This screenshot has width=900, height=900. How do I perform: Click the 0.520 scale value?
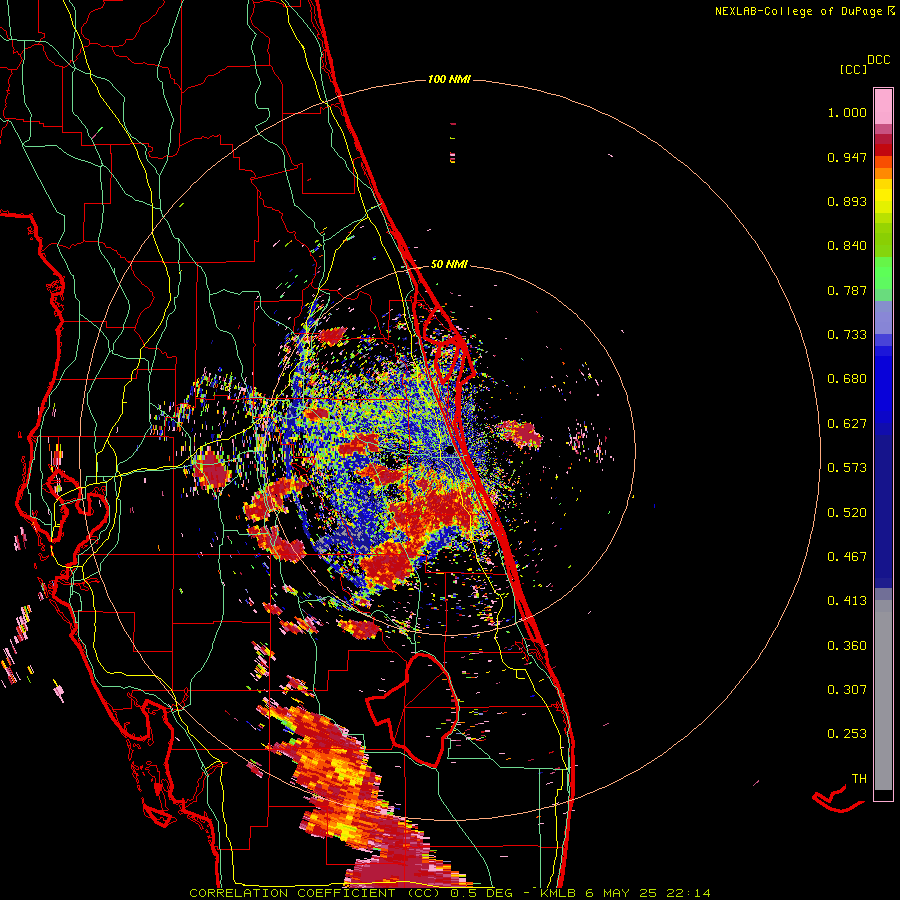coord(847,513)
